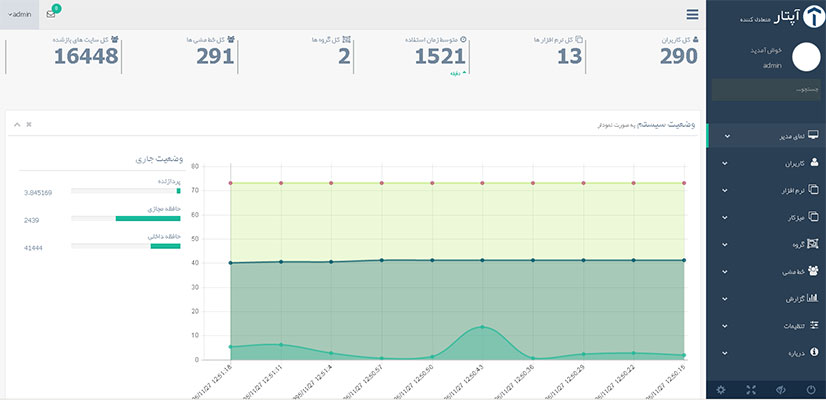Click the copy icon beside کل نرم افزار ها
826x400 pixels.
pos(579,40)
